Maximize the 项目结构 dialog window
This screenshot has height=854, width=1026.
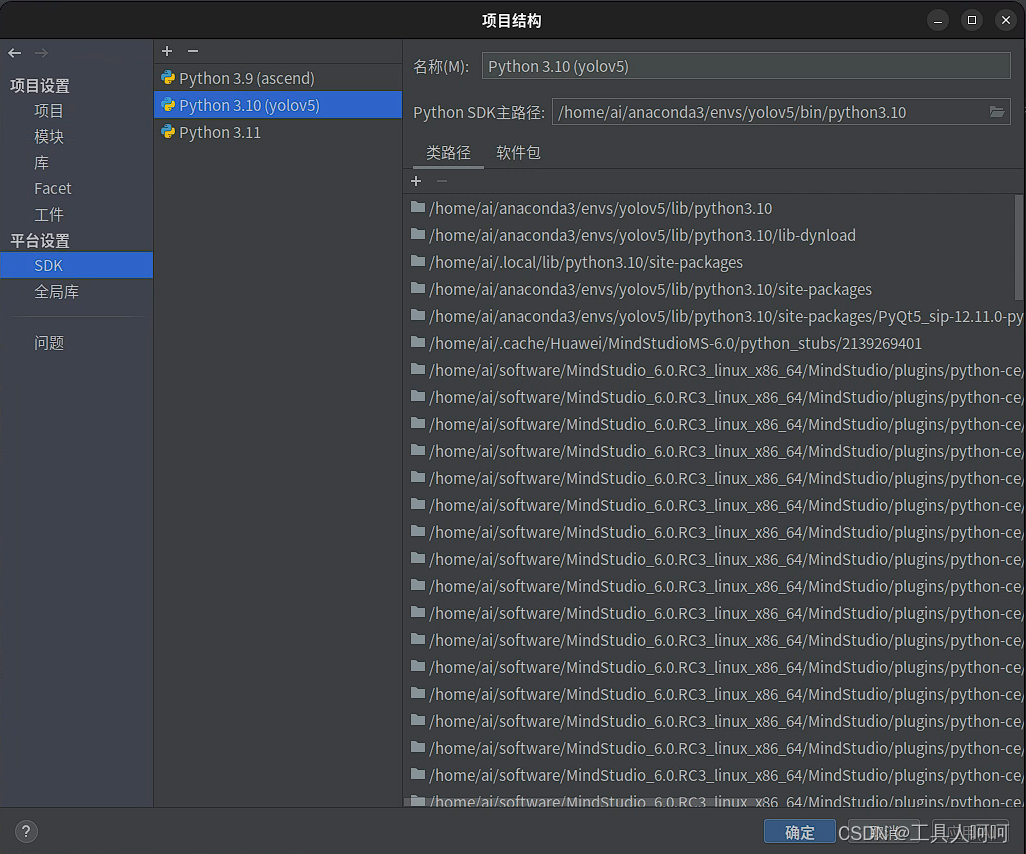(x=972, y=20)
